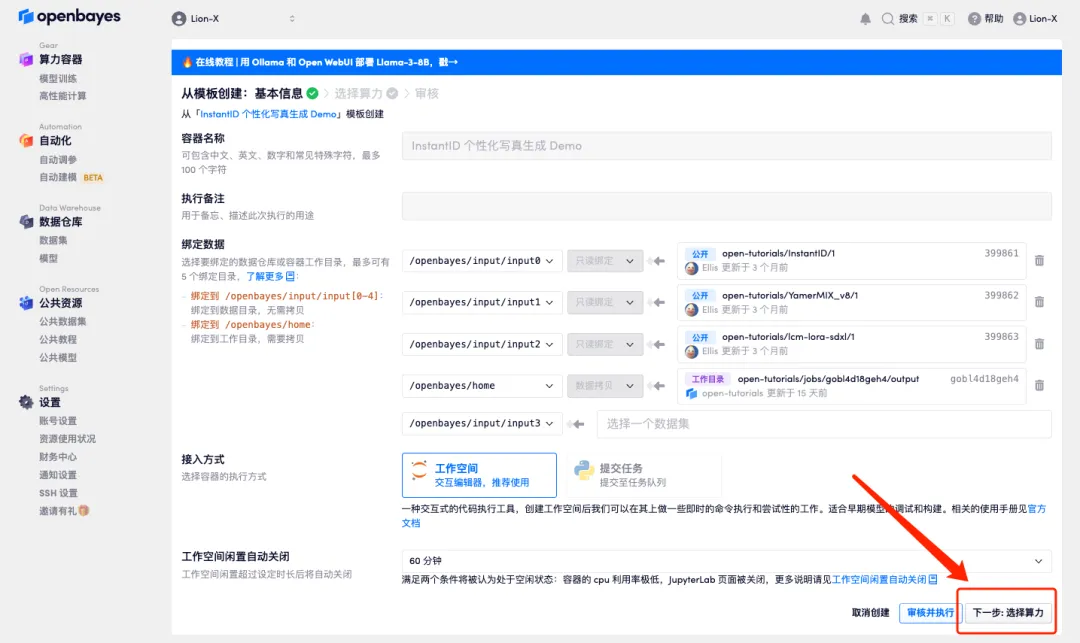Image resolution: width=1080 pixels, height=643 pixels.
Task: Click the search magnifier icon
Action: click(888, 19)
